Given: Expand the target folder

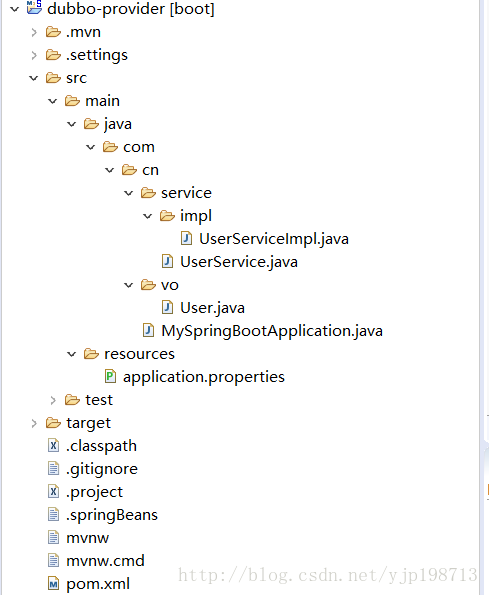Looking at the screenshot, I should tap(34, 423).
